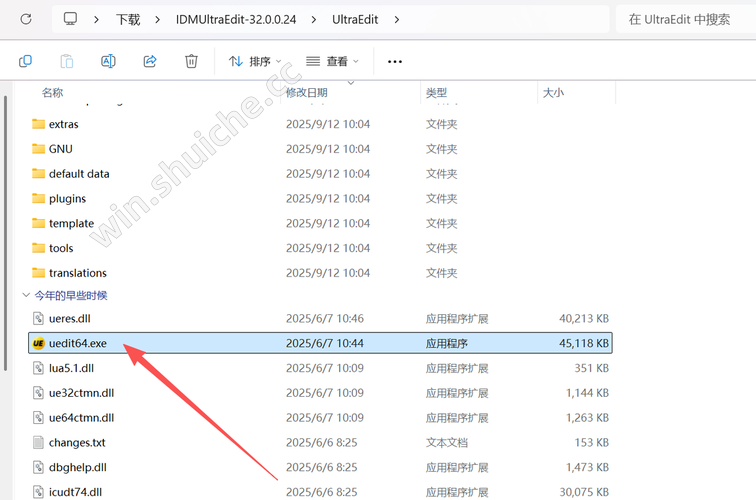The height and width of the screenshot is (500, 756).
Task: Select the plugins folder icon
Action: click(x=38, y=198)
